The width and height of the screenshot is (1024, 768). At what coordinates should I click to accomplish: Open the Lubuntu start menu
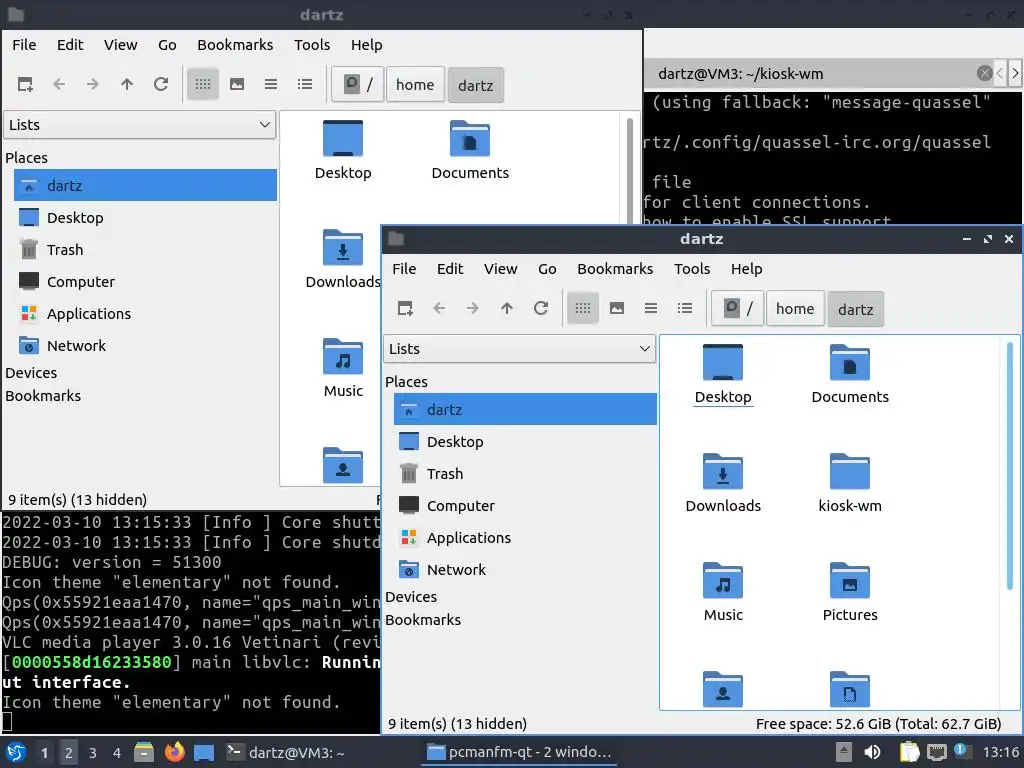click(x=16, y=752)
